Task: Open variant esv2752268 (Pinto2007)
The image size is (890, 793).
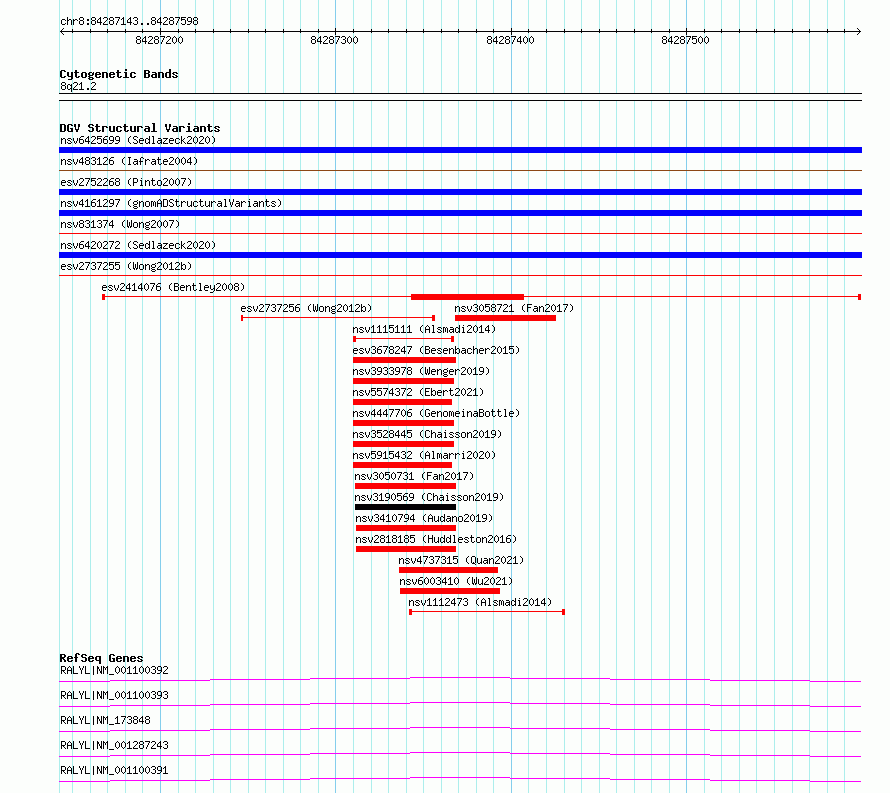Action: pyautogui.click(x=126, y=182)
